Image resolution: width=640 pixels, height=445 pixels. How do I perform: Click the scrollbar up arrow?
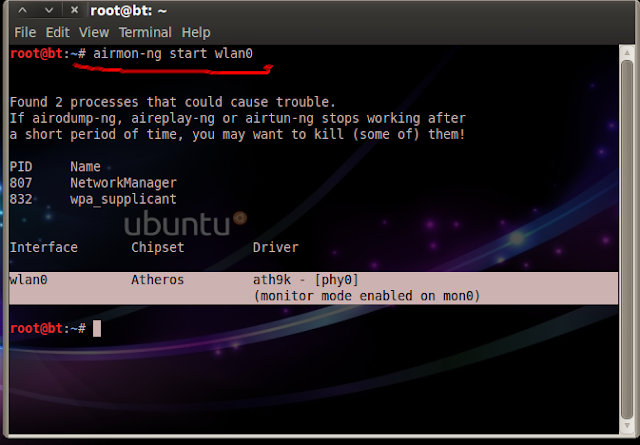click(x=627, y=53)
